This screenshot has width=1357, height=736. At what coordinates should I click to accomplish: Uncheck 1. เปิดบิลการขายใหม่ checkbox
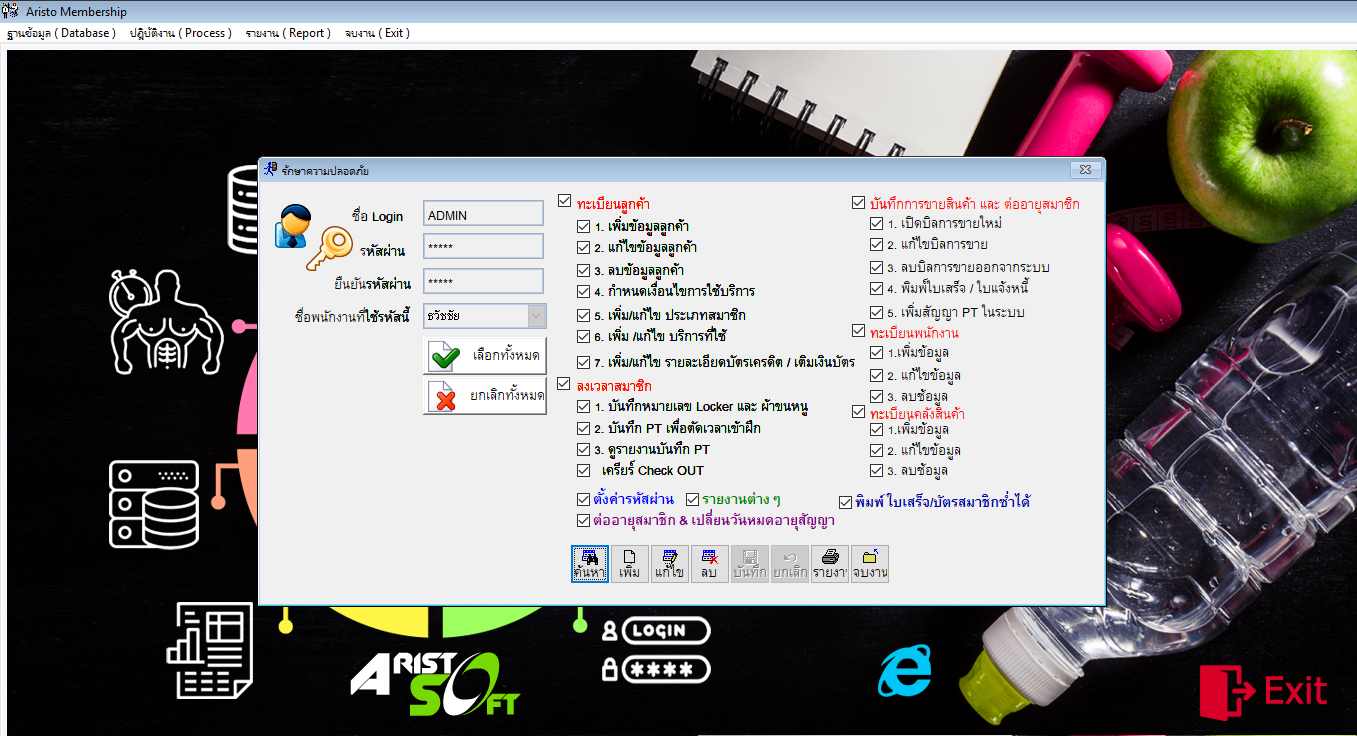(x=877, y=223)
